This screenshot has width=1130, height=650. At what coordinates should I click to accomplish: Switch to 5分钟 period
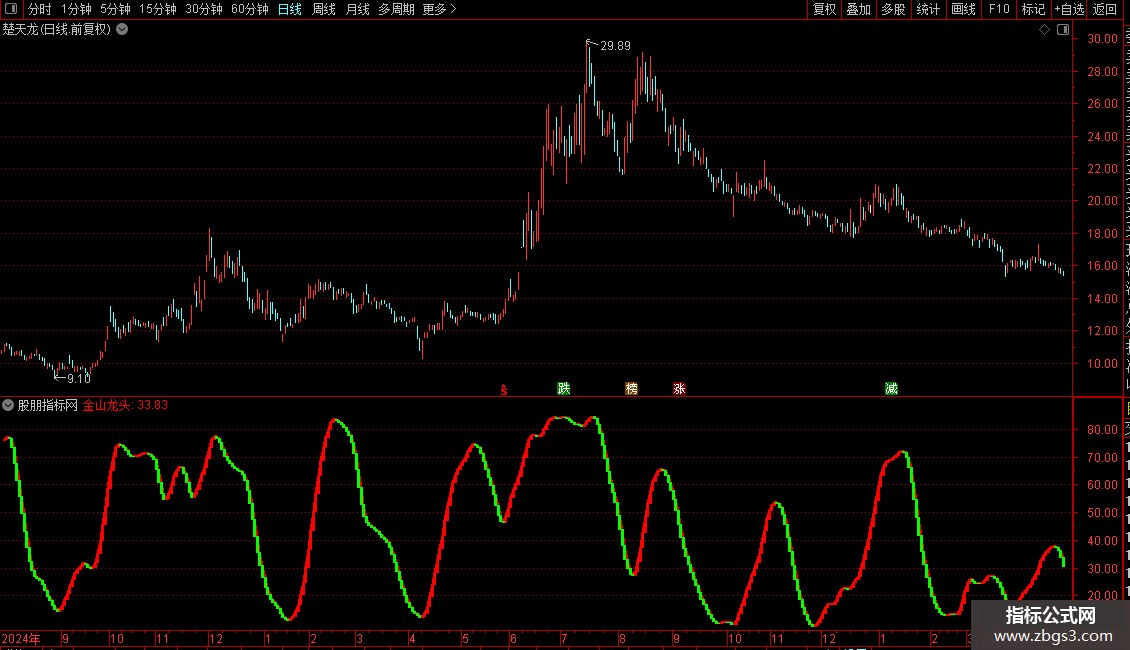click(115, 9)
